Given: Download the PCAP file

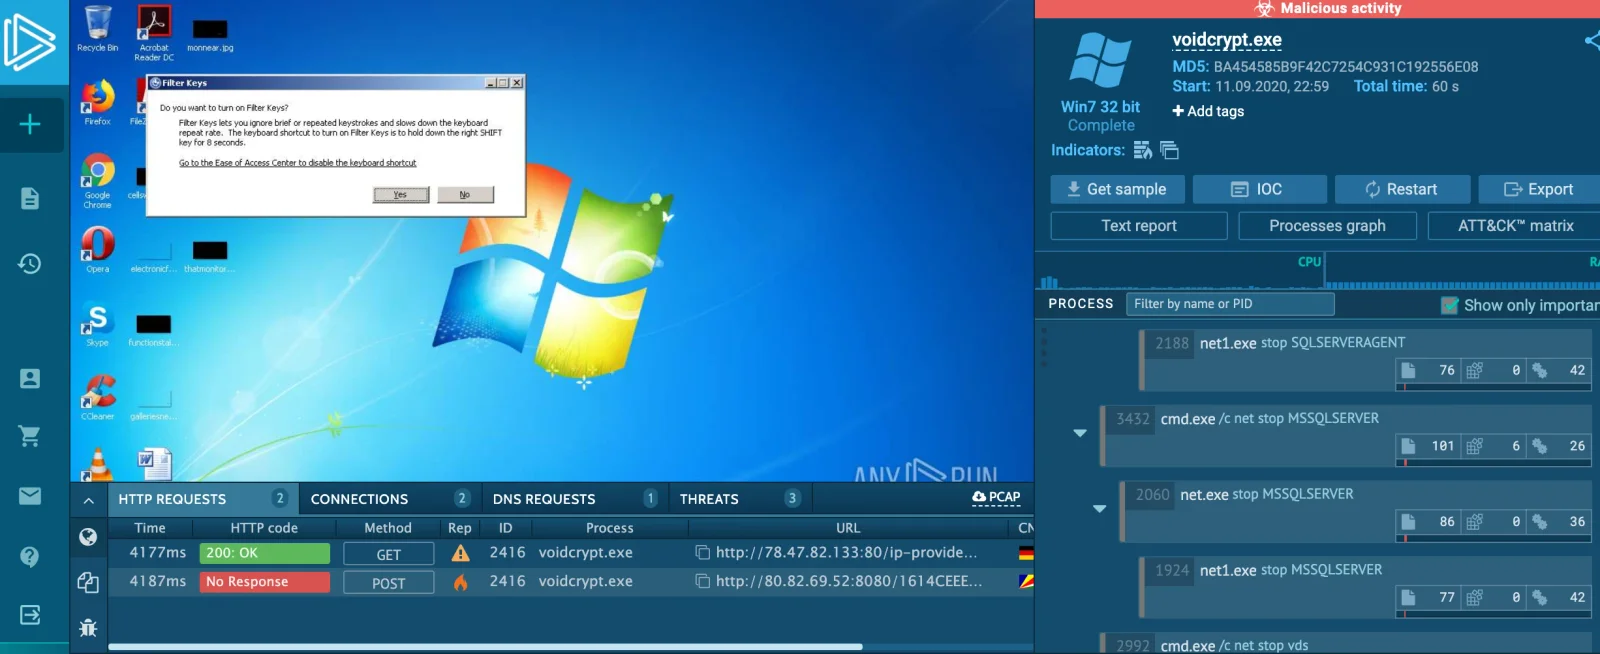Looking at the screenshot, I should tap(996, 497).
